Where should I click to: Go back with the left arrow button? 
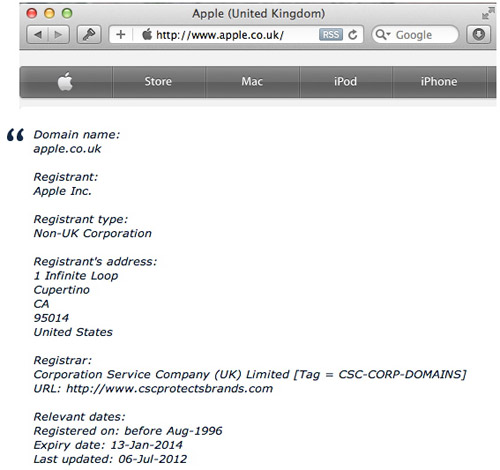37,35
